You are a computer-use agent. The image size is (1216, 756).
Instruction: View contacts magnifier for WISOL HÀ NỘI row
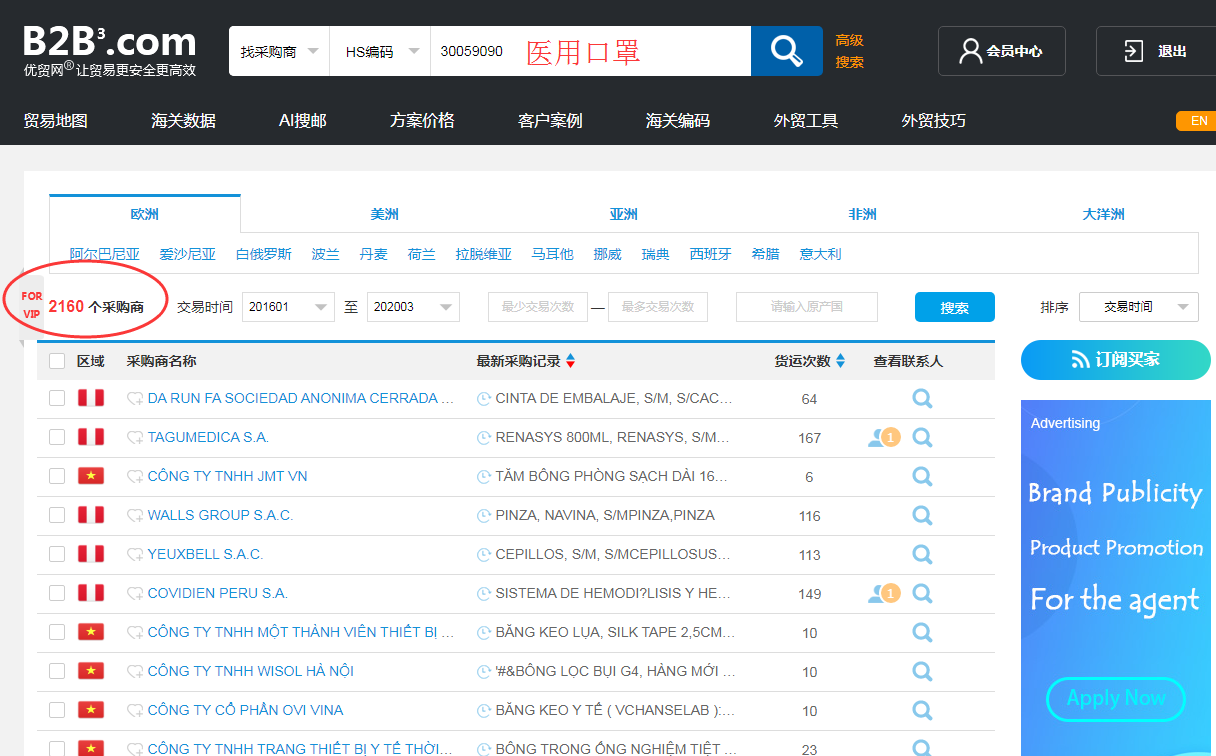(922, 671)
